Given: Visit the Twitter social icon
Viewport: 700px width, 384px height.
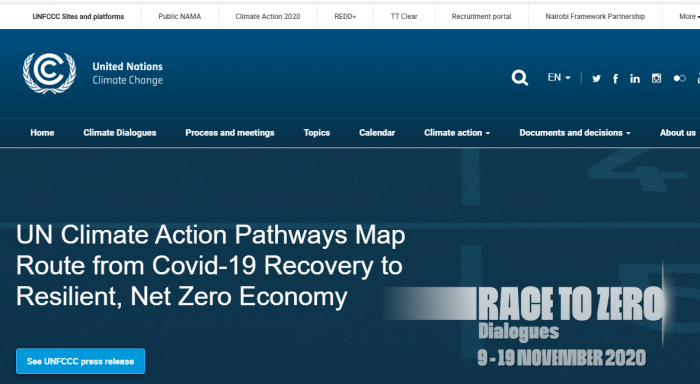Looking at the screenshot, I should point(596,79).
